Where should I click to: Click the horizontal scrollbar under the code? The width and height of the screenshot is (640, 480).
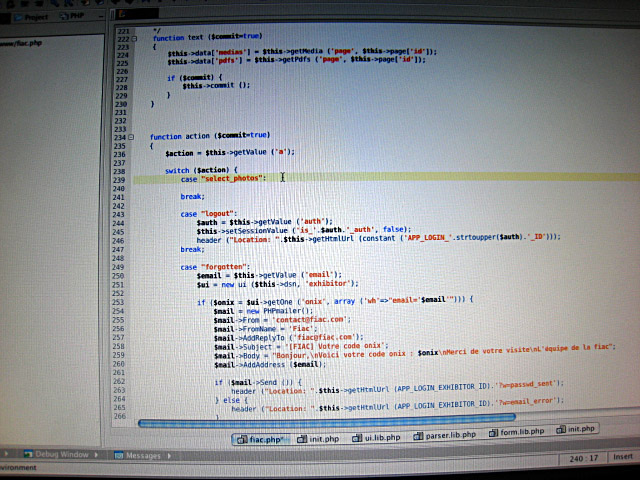[327, 421]
